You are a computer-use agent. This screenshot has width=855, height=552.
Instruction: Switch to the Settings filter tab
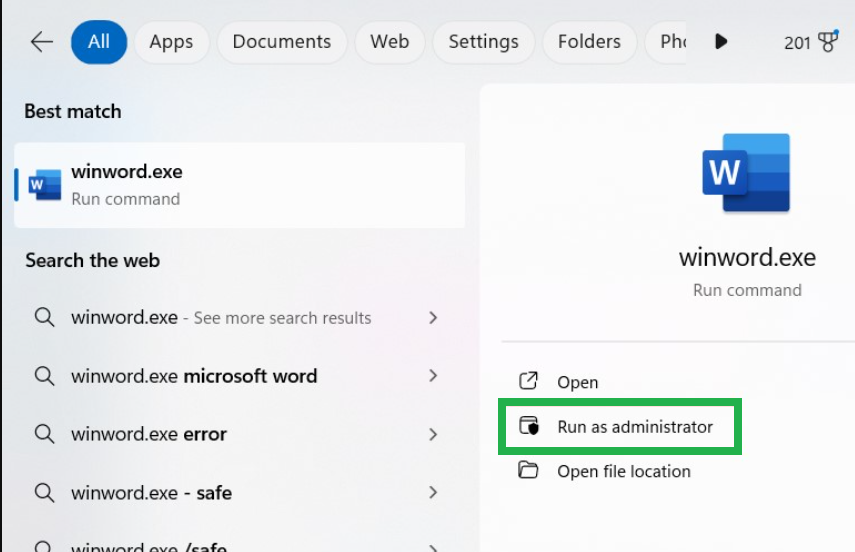pyautogui.click(x=483, y=42)
